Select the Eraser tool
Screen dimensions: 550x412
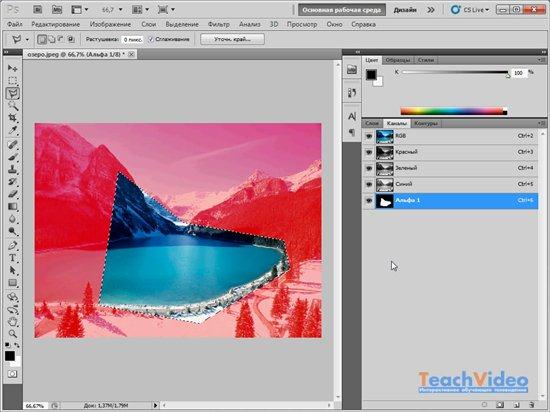13,194
